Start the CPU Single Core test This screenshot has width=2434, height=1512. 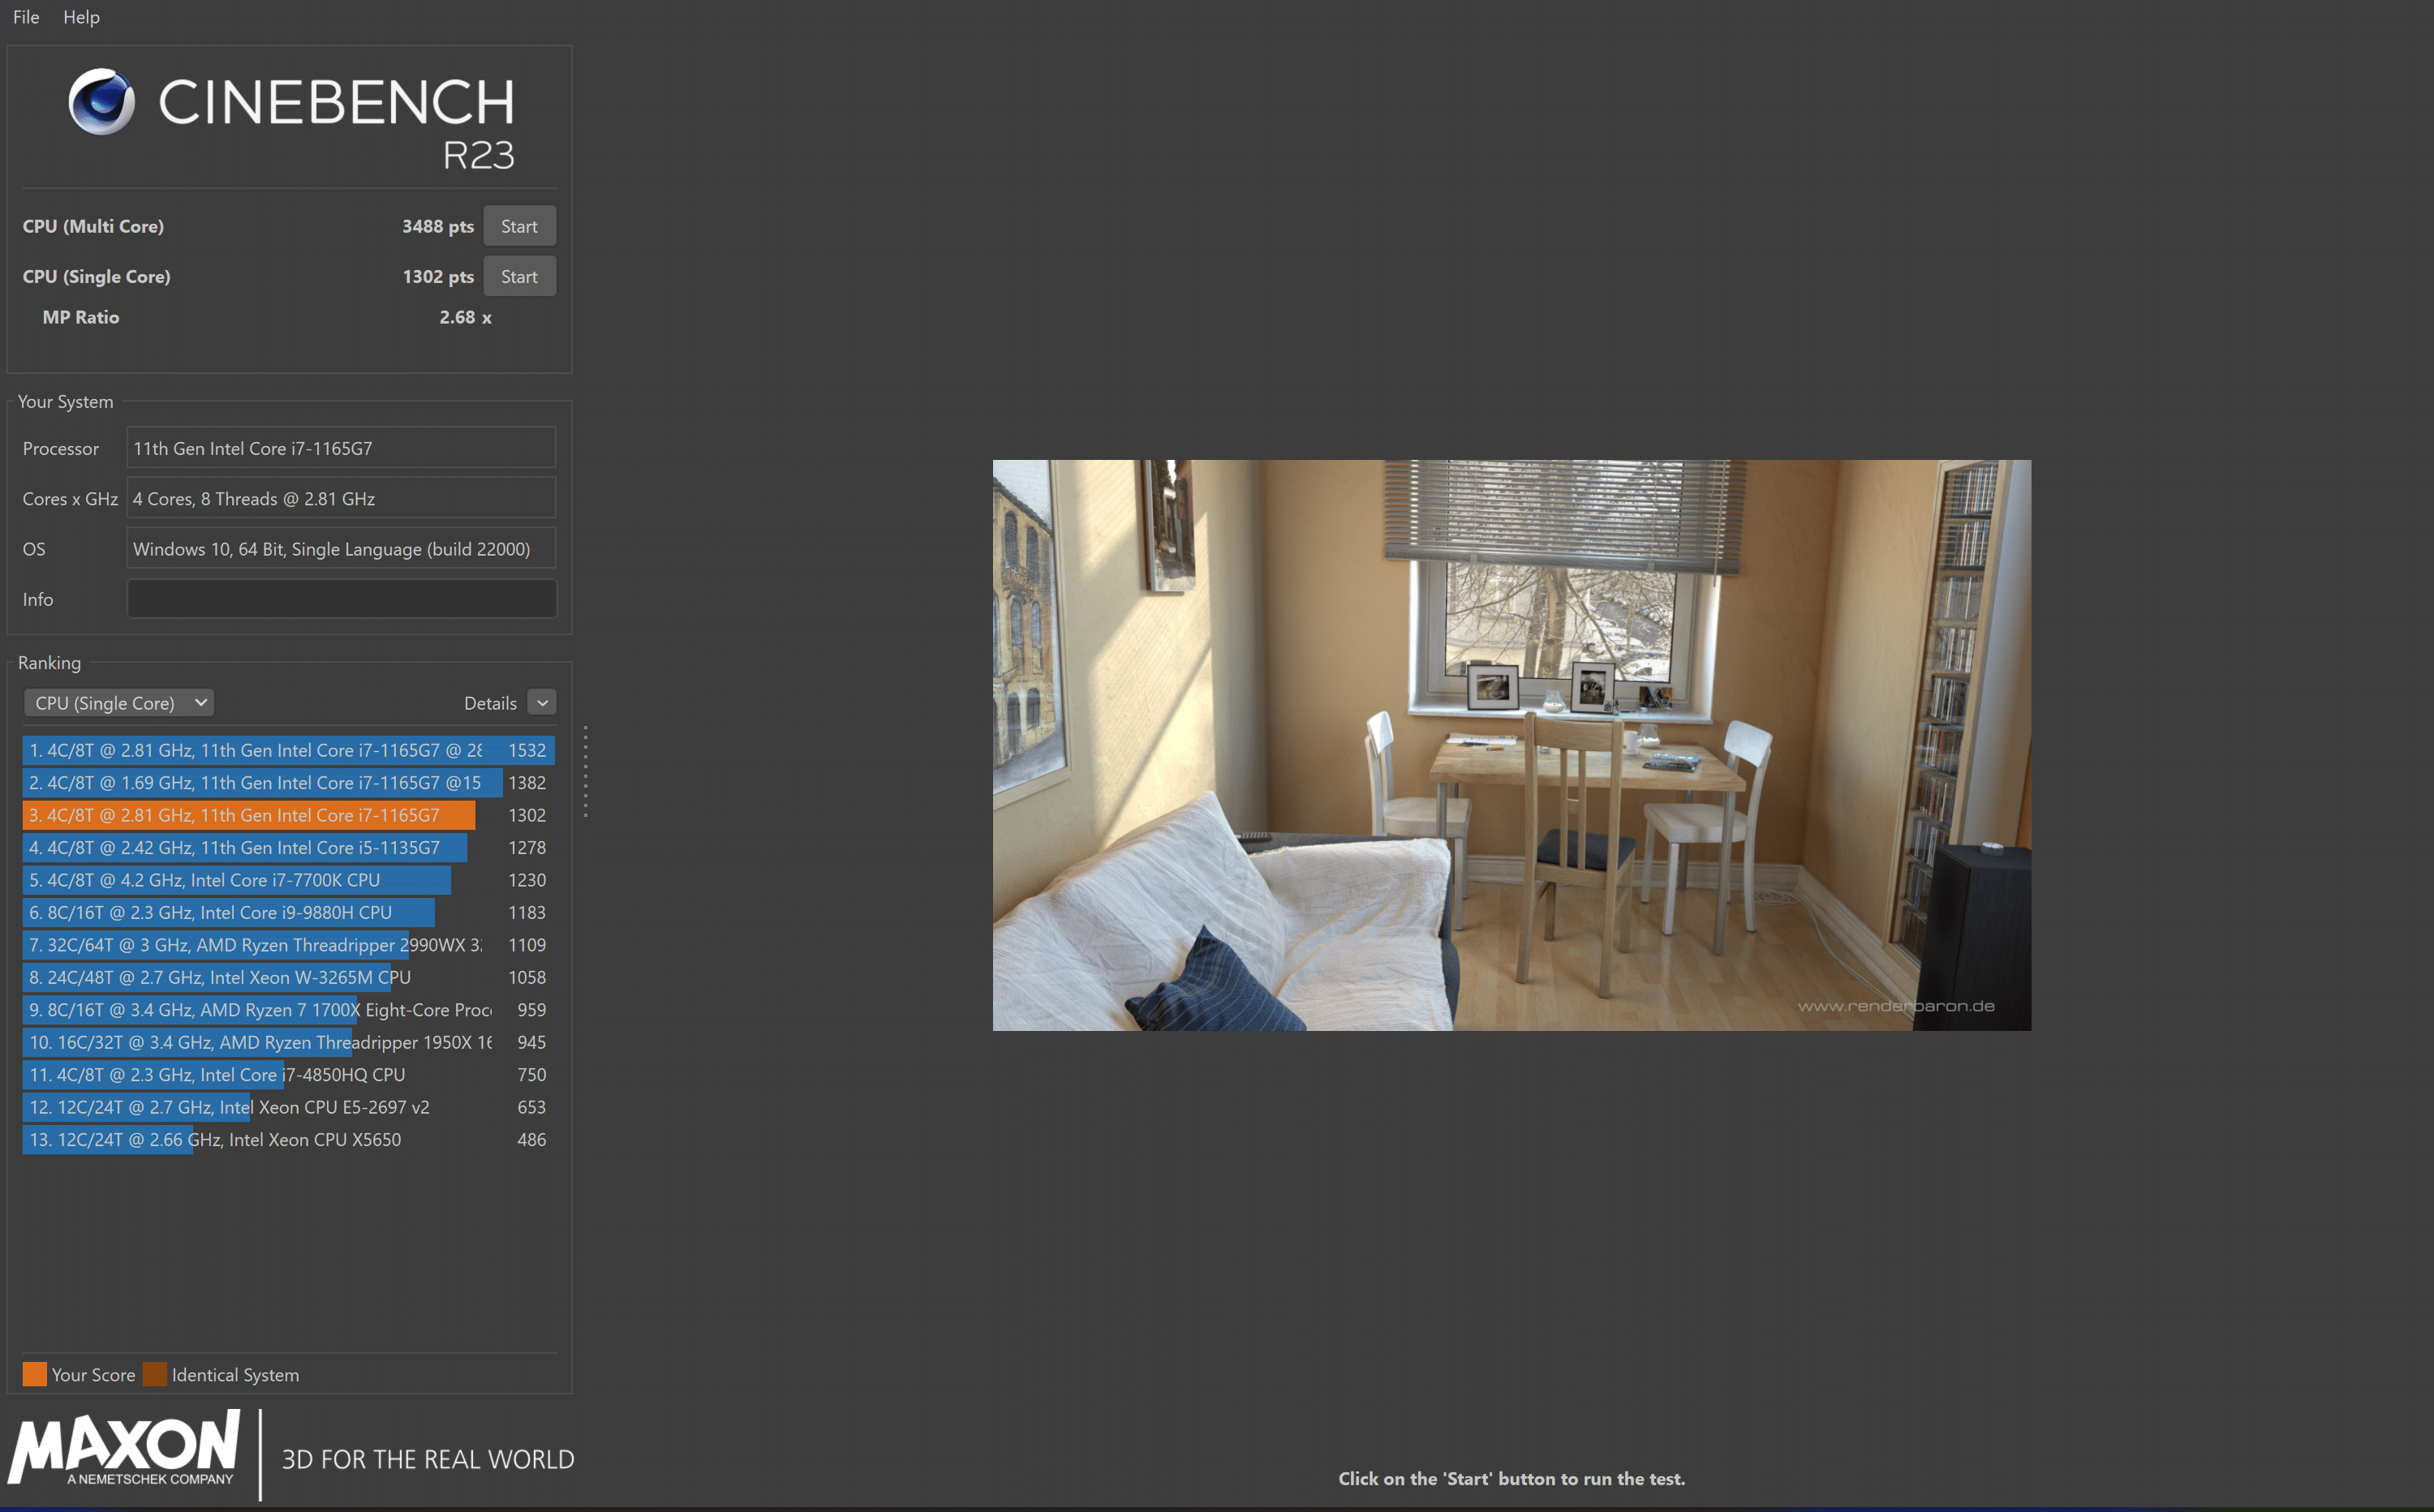[x=519, y=276]
